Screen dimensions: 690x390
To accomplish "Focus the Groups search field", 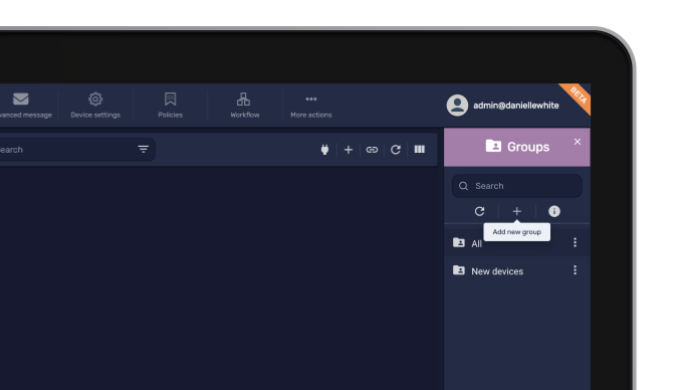I will (517, 186).
